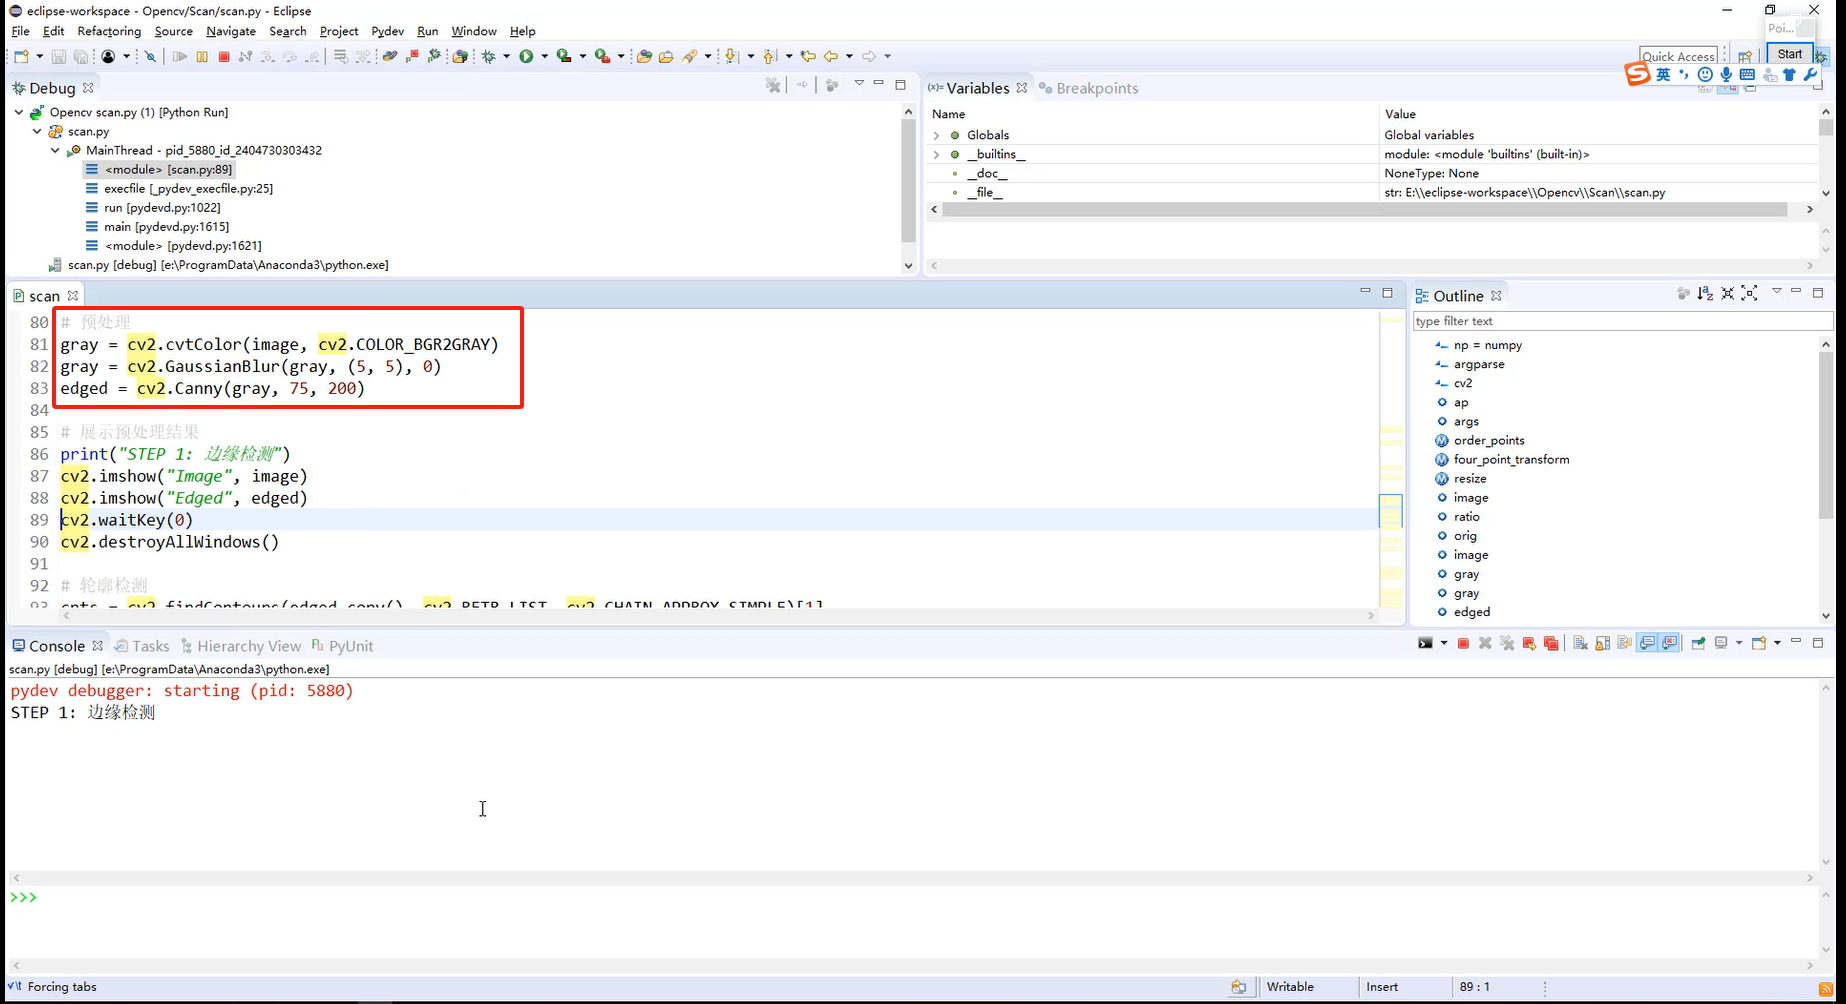Open PyDev console prompt icon

click(1425, 643)
